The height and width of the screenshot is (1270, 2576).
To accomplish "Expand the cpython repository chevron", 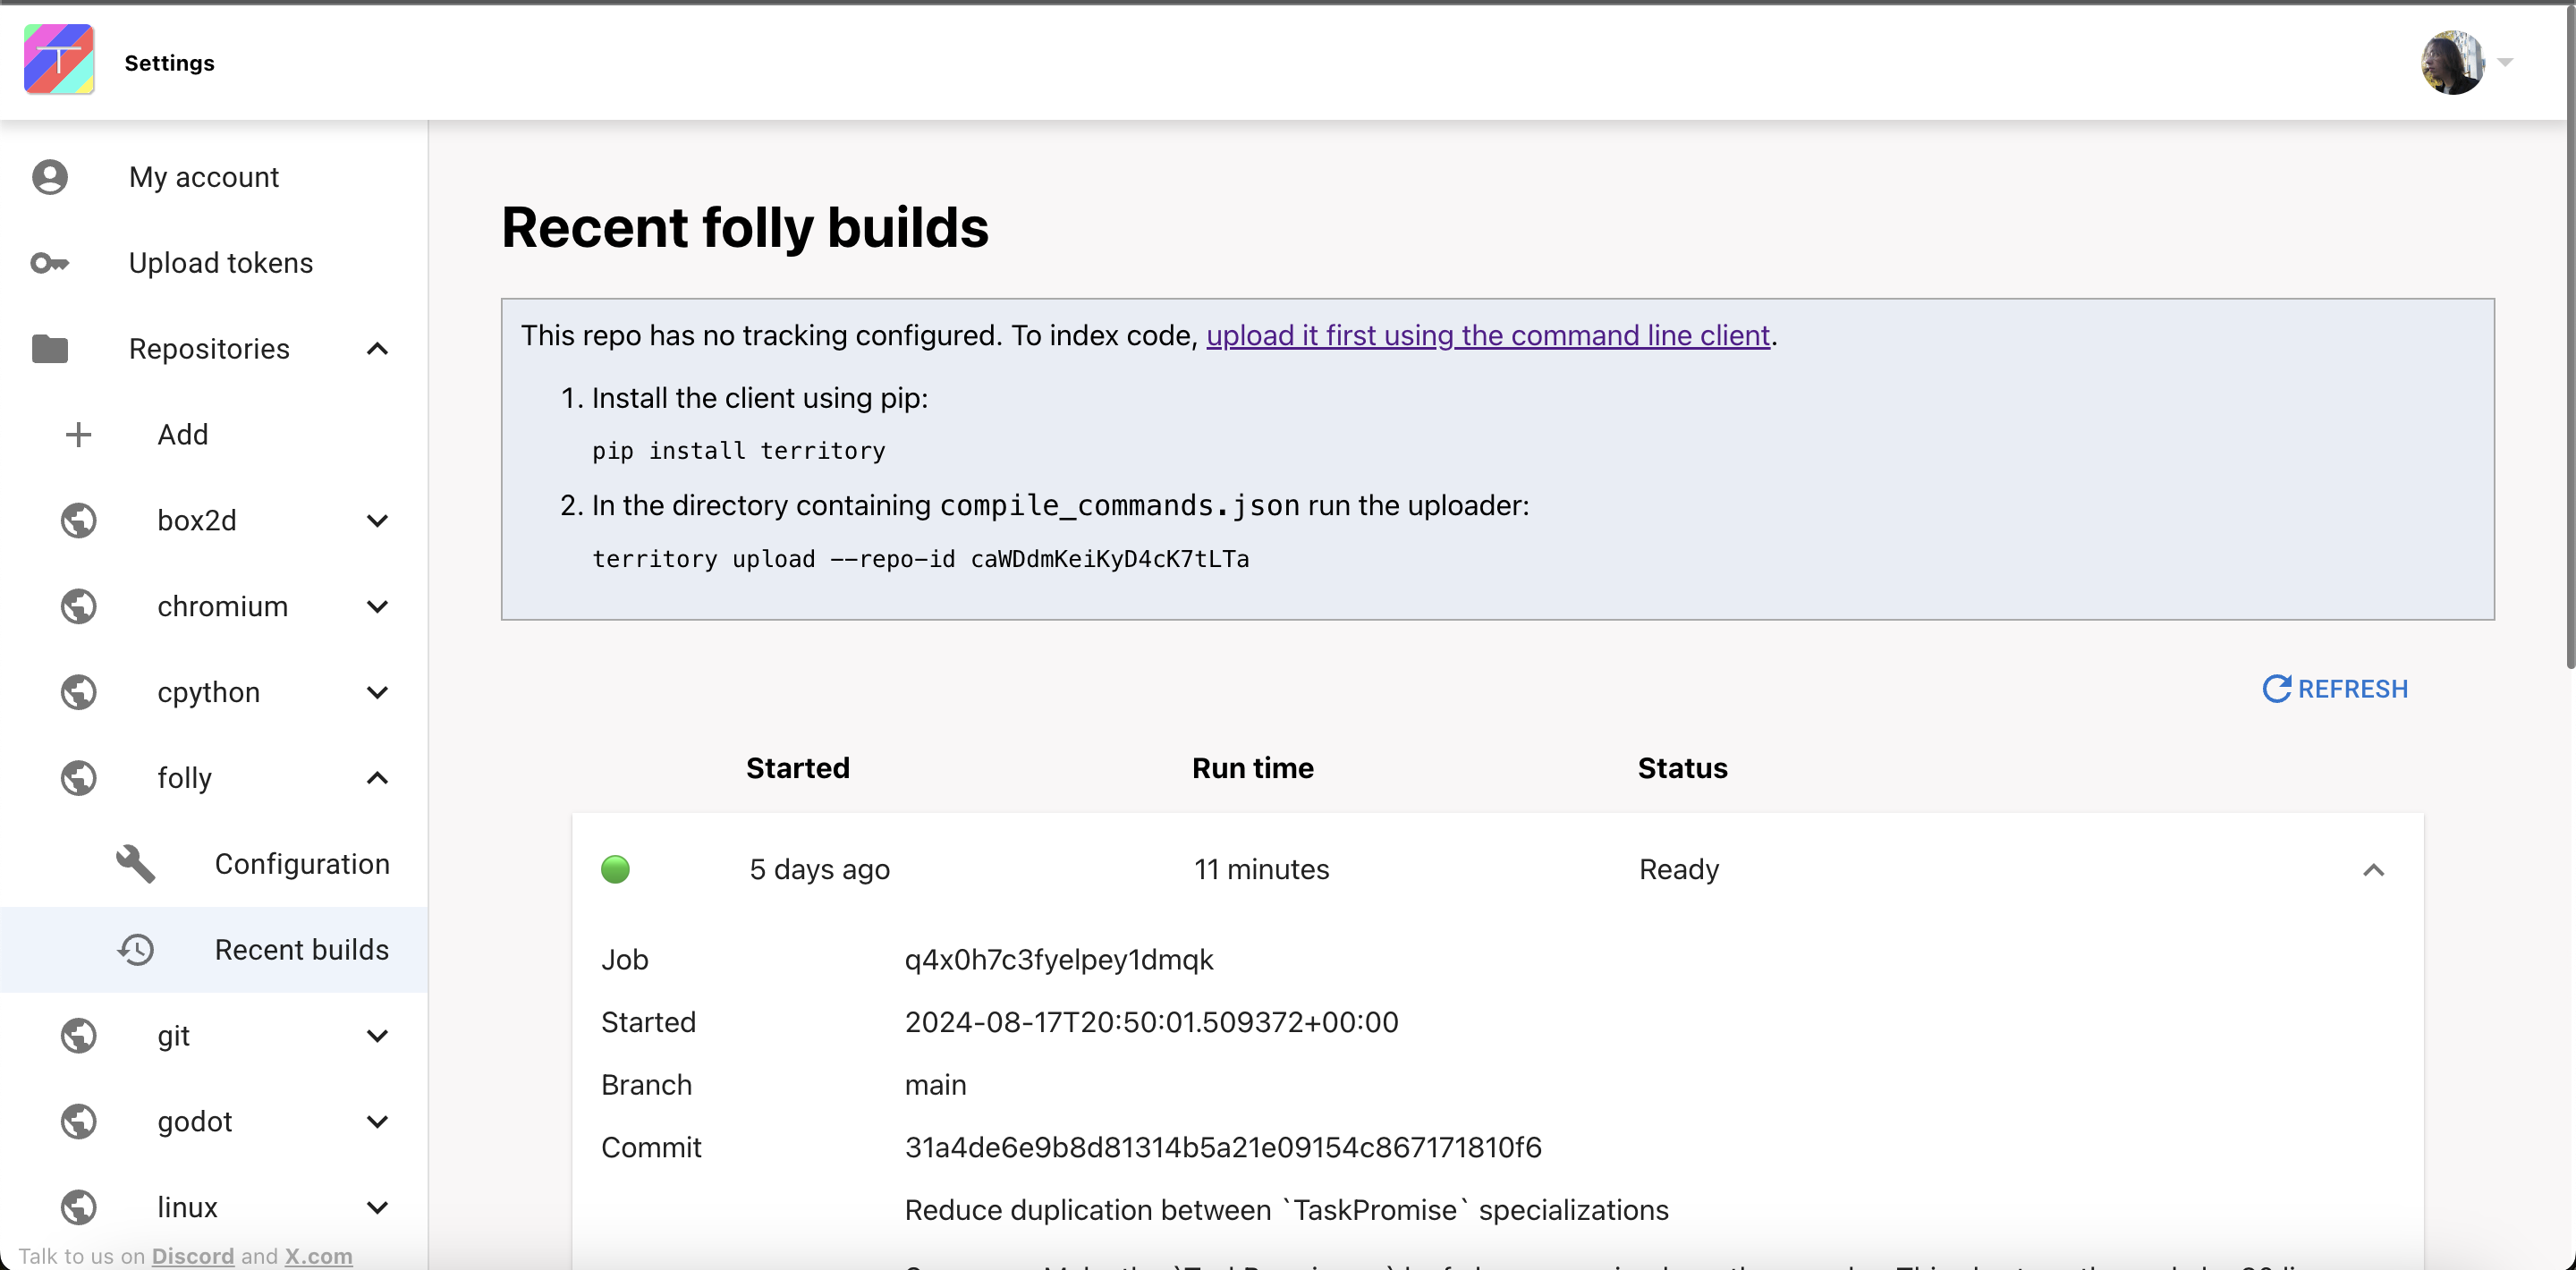I will coord(377,692).
